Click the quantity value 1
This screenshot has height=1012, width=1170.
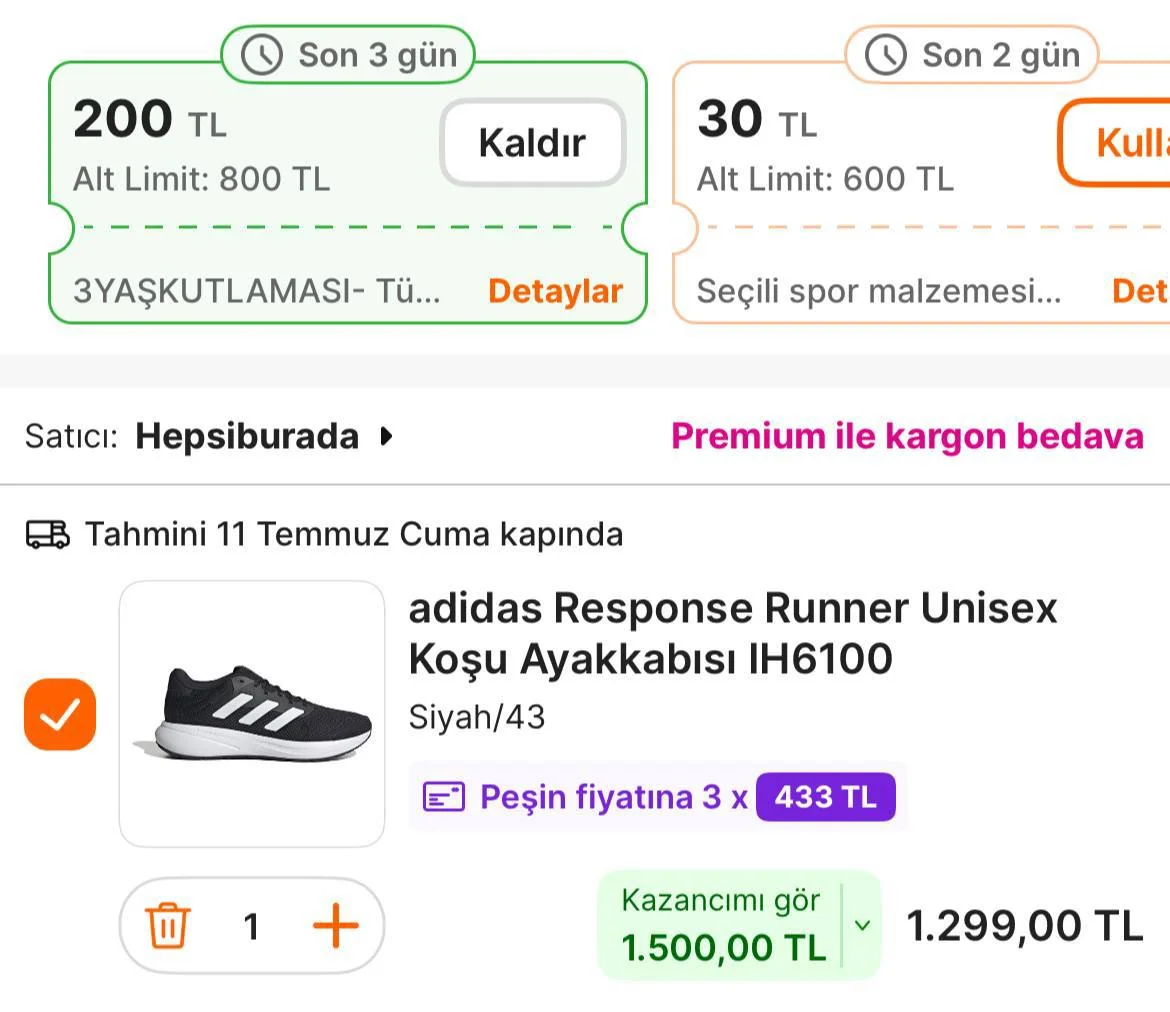(x=252, y=927)
